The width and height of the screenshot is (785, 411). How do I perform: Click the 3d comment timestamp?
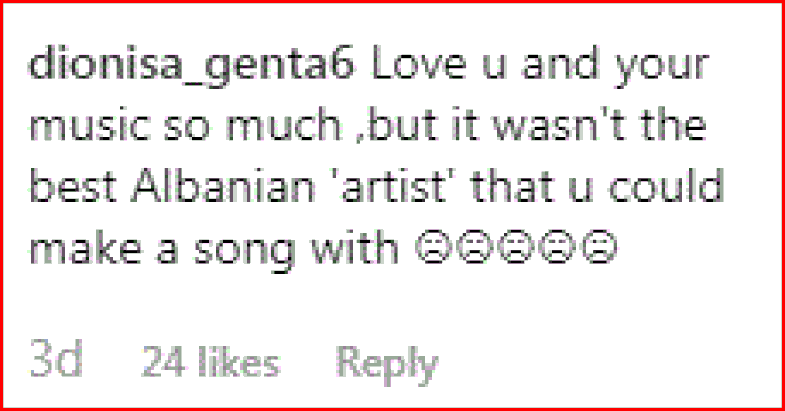(x=56, y=359)
